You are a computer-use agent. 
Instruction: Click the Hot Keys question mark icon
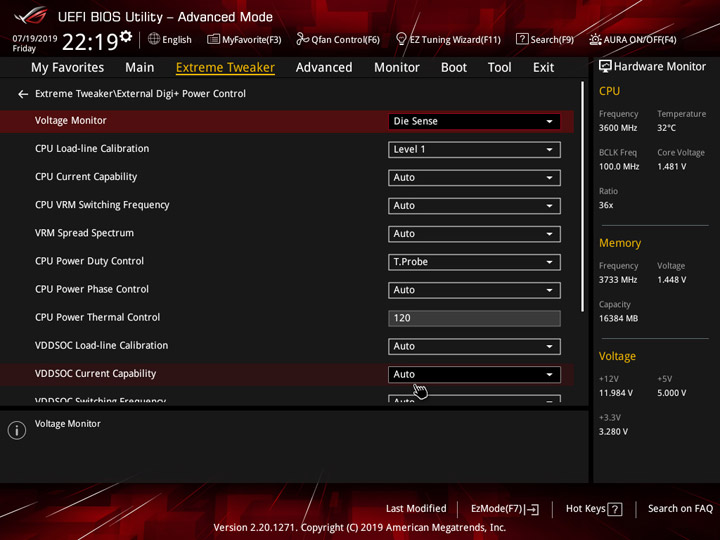point(614,509)
